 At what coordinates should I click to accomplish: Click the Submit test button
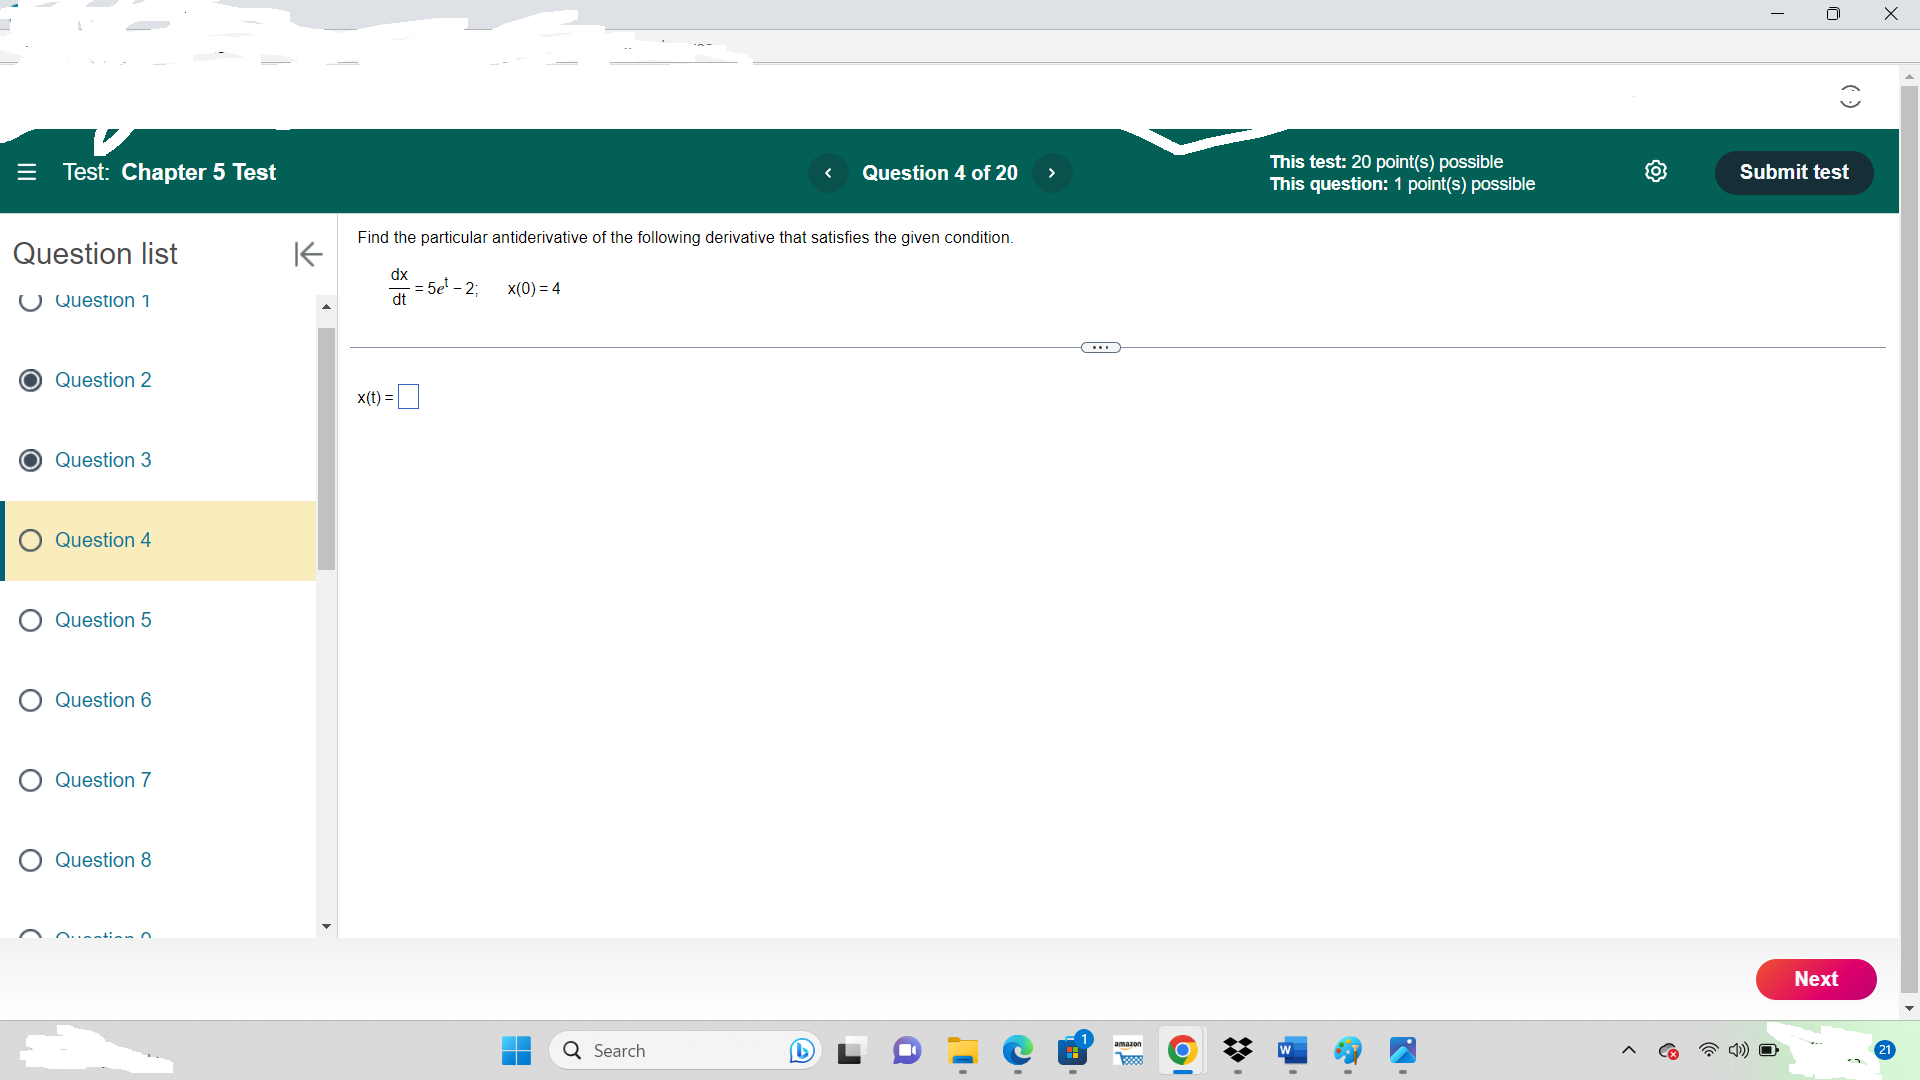coord(1793,172)
